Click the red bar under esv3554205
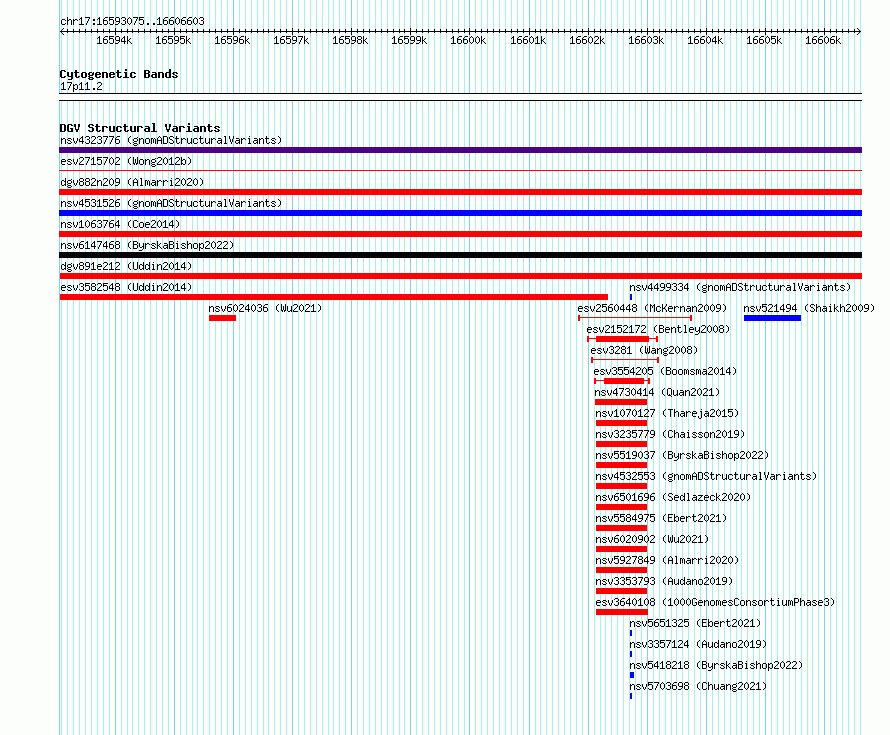The height and width of the screenshot is (735, 890). click(624, 381)
